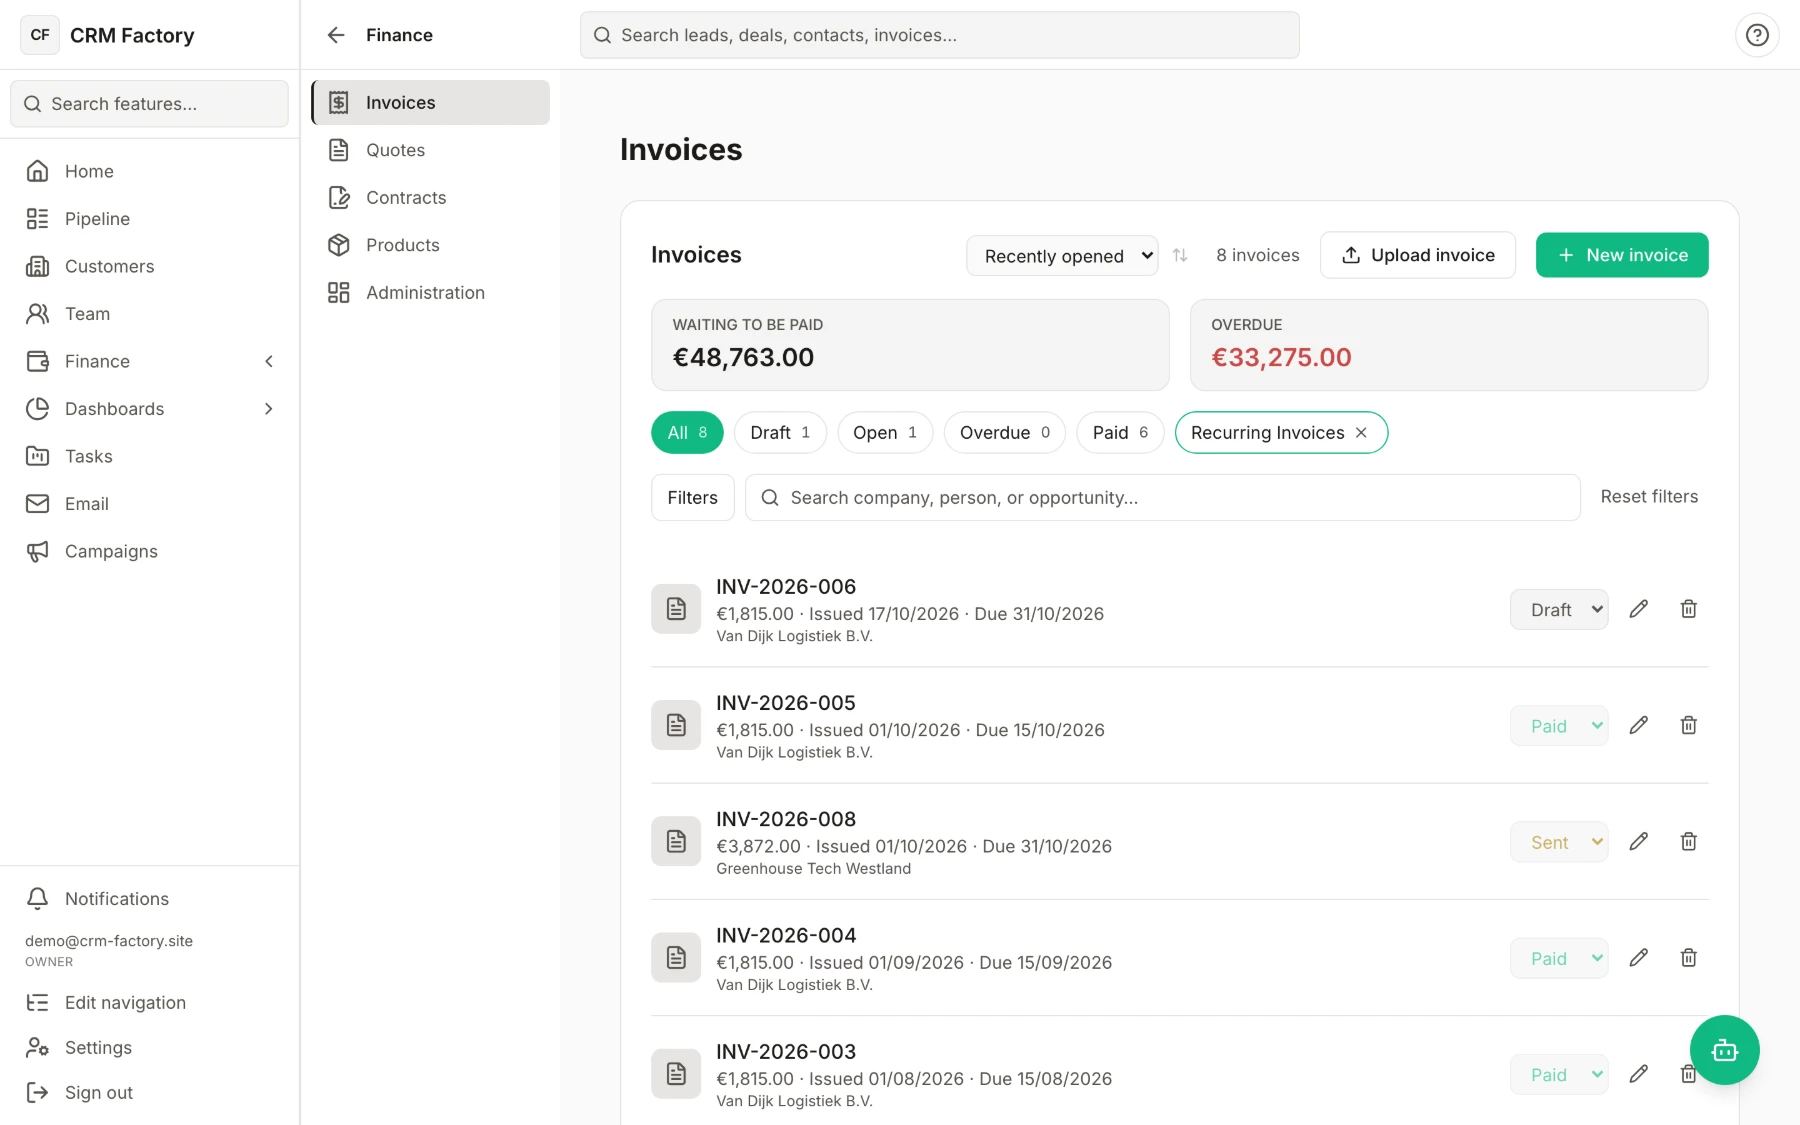Open Contracts in Finance menu

431,198
